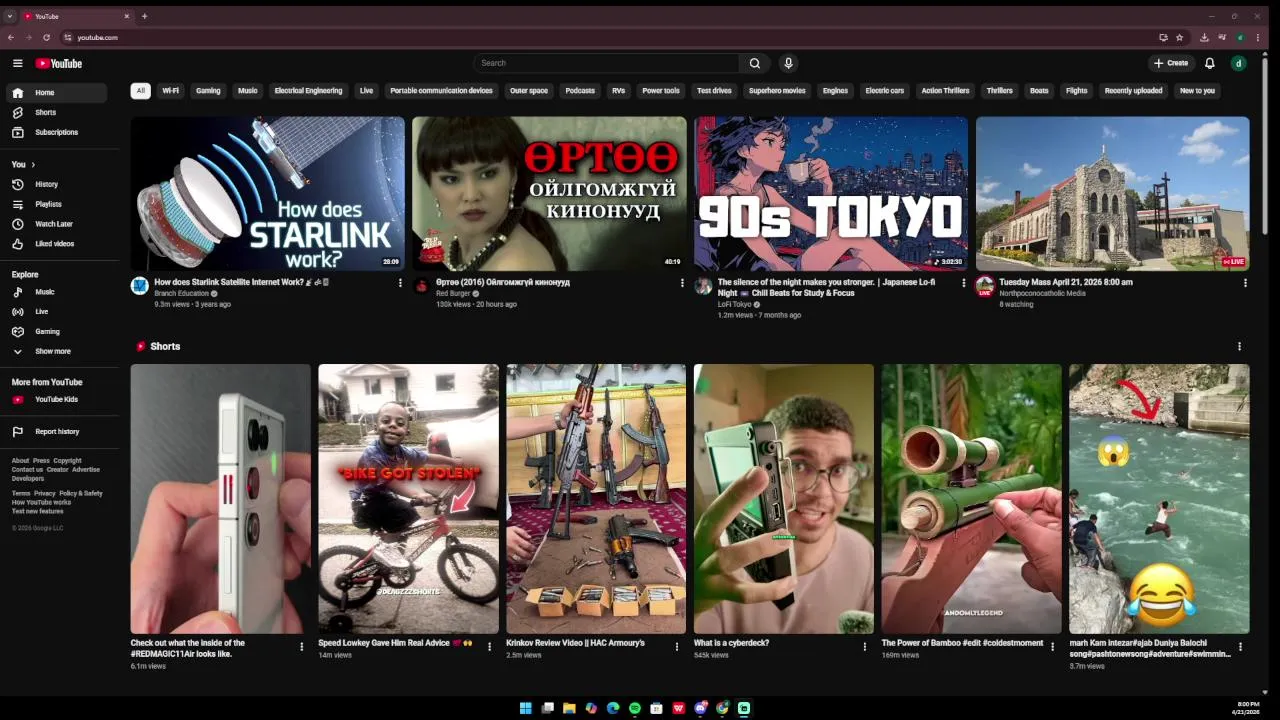Open Shorts shelf more options
The height and width of the screenshot is (720, 1280).
coord(1239,346)
